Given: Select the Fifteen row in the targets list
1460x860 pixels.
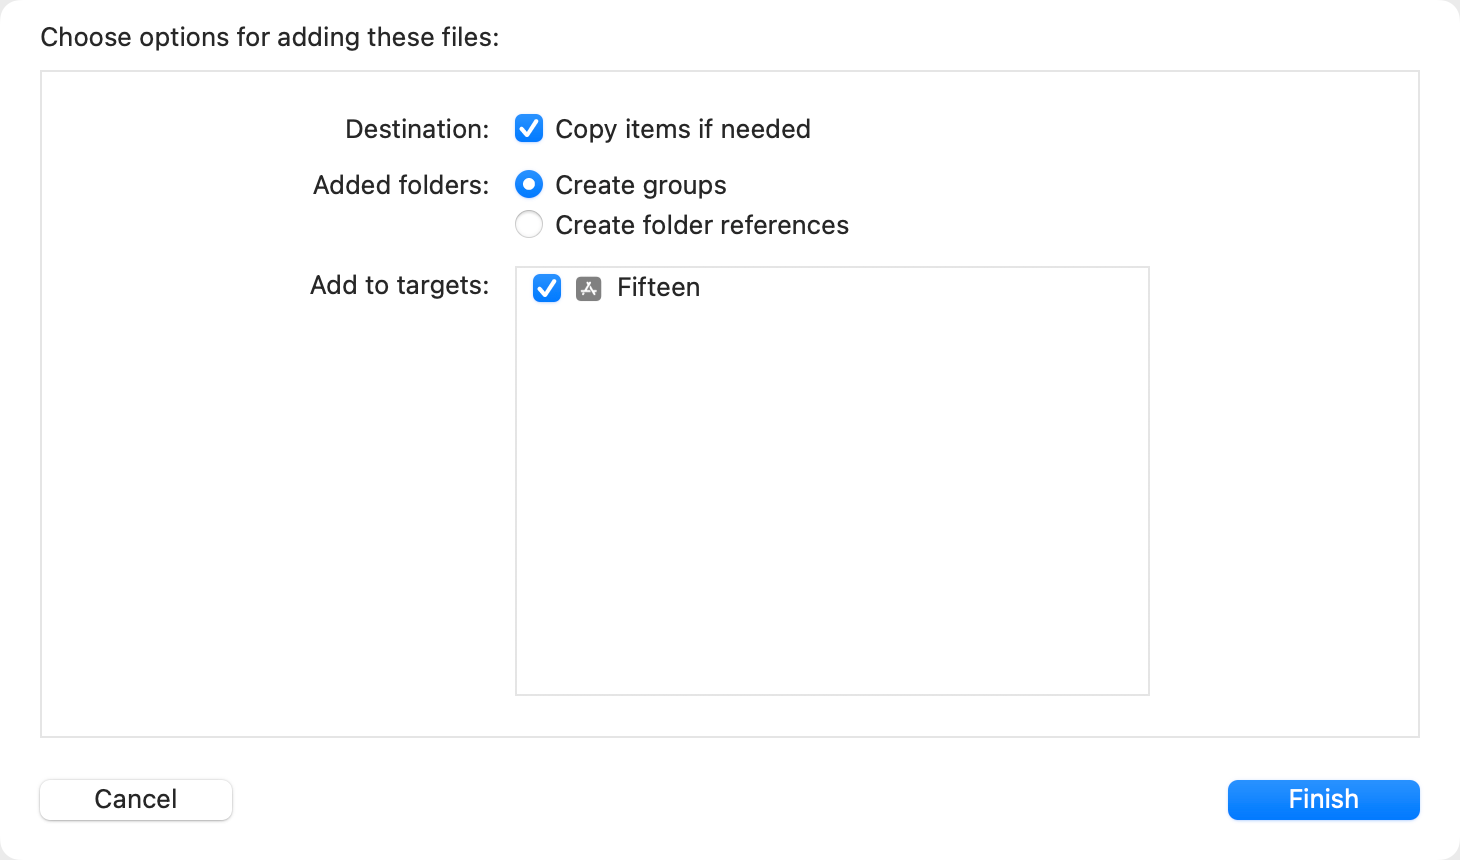Looking at the screenshot, I should (658, 288).
